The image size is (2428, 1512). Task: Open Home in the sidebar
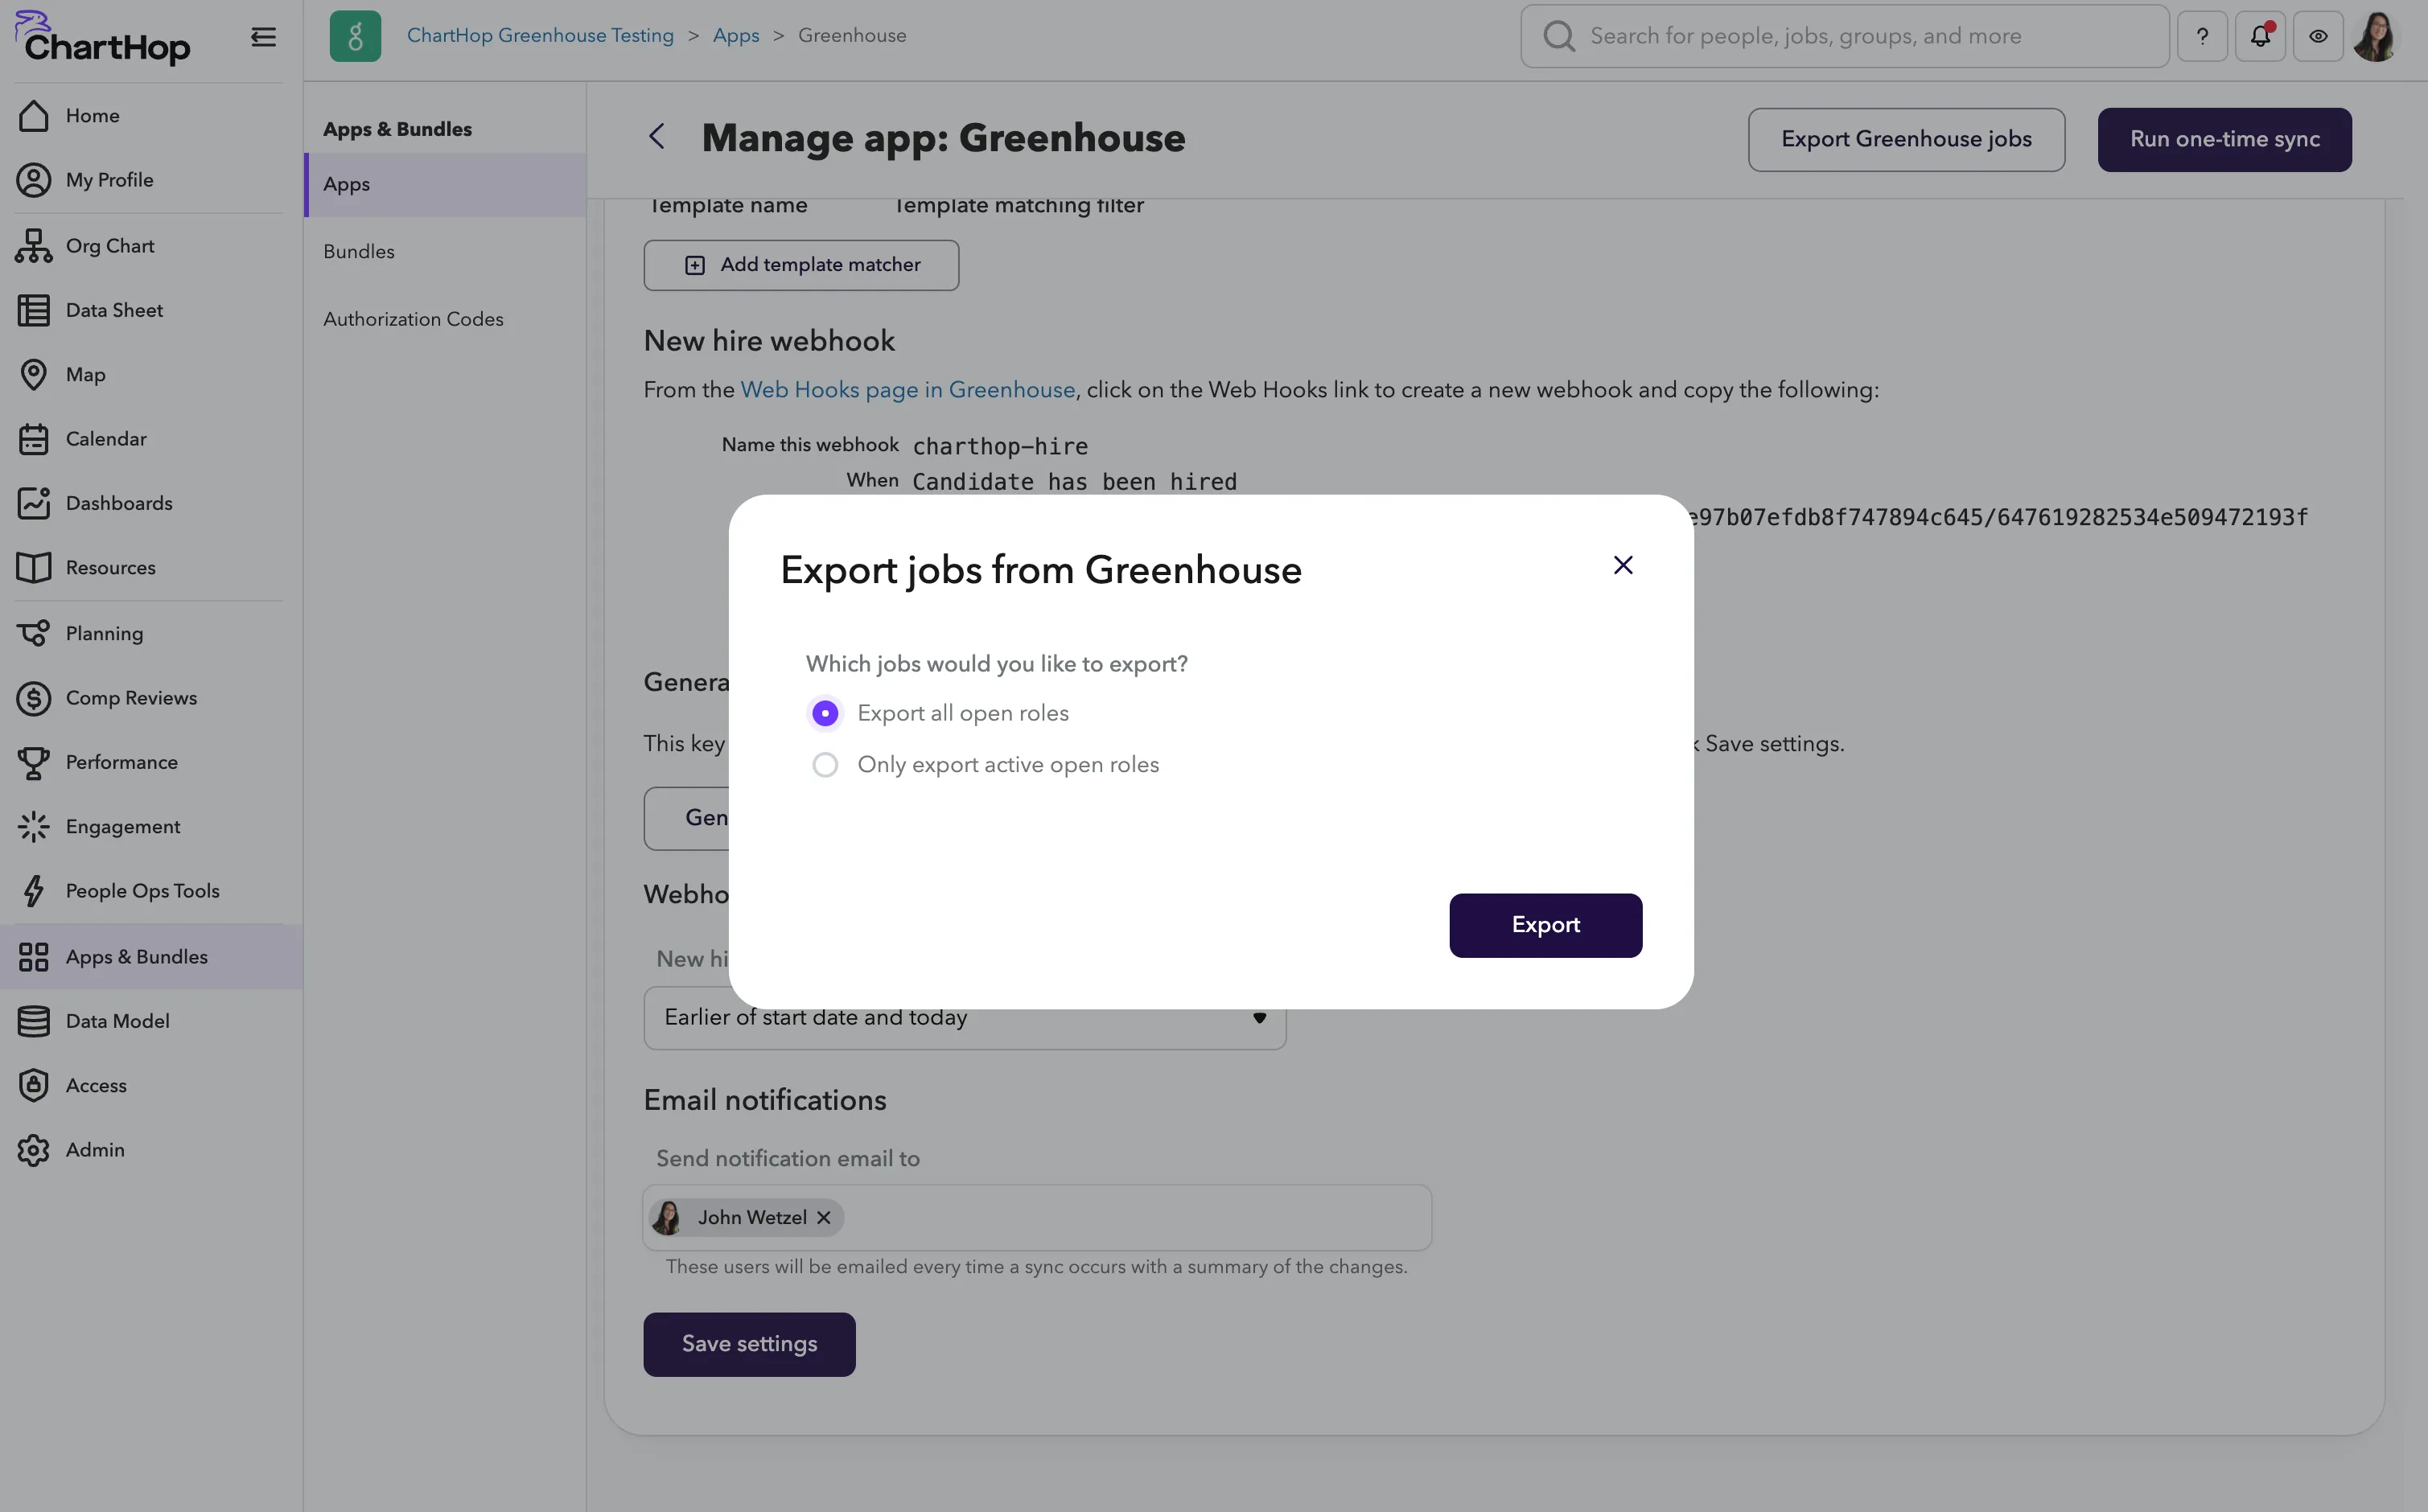coord(150,116)
